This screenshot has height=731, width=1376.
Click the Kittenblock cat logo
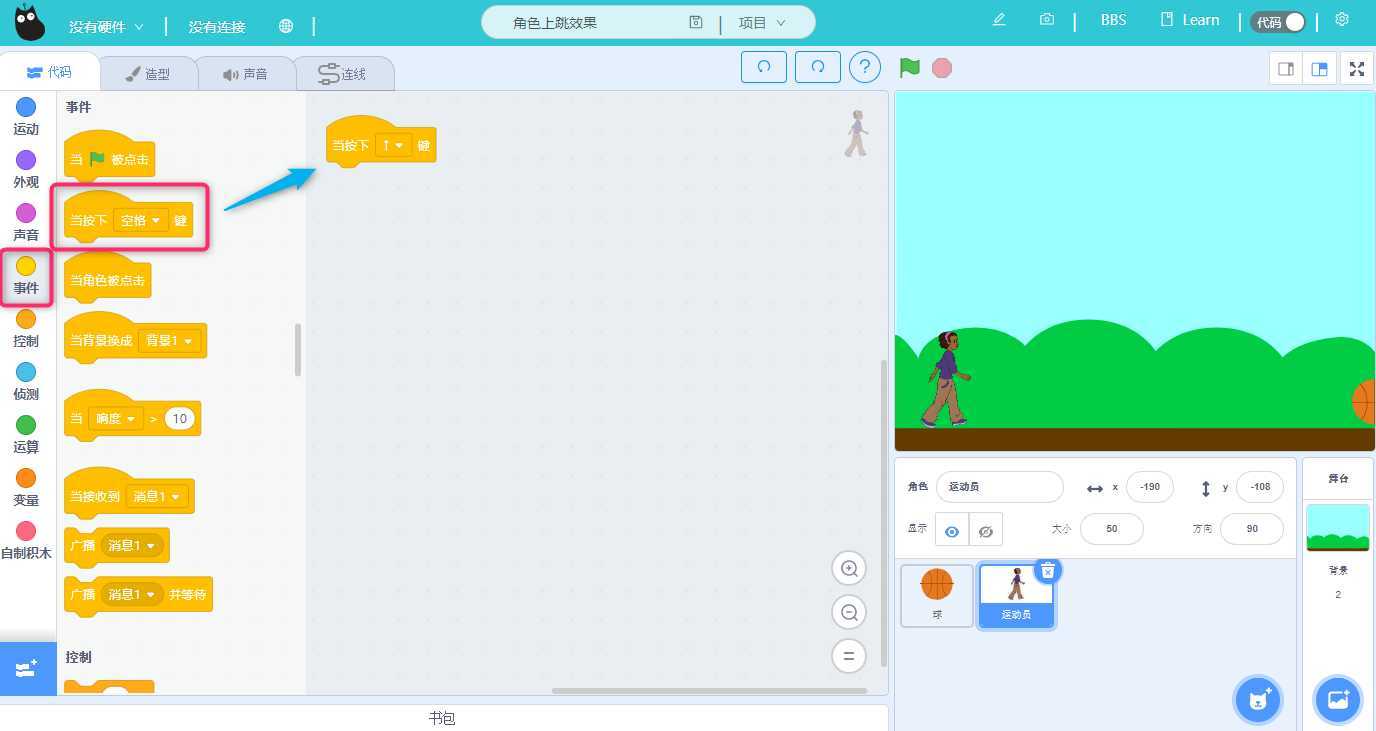(x=29, y=22)
